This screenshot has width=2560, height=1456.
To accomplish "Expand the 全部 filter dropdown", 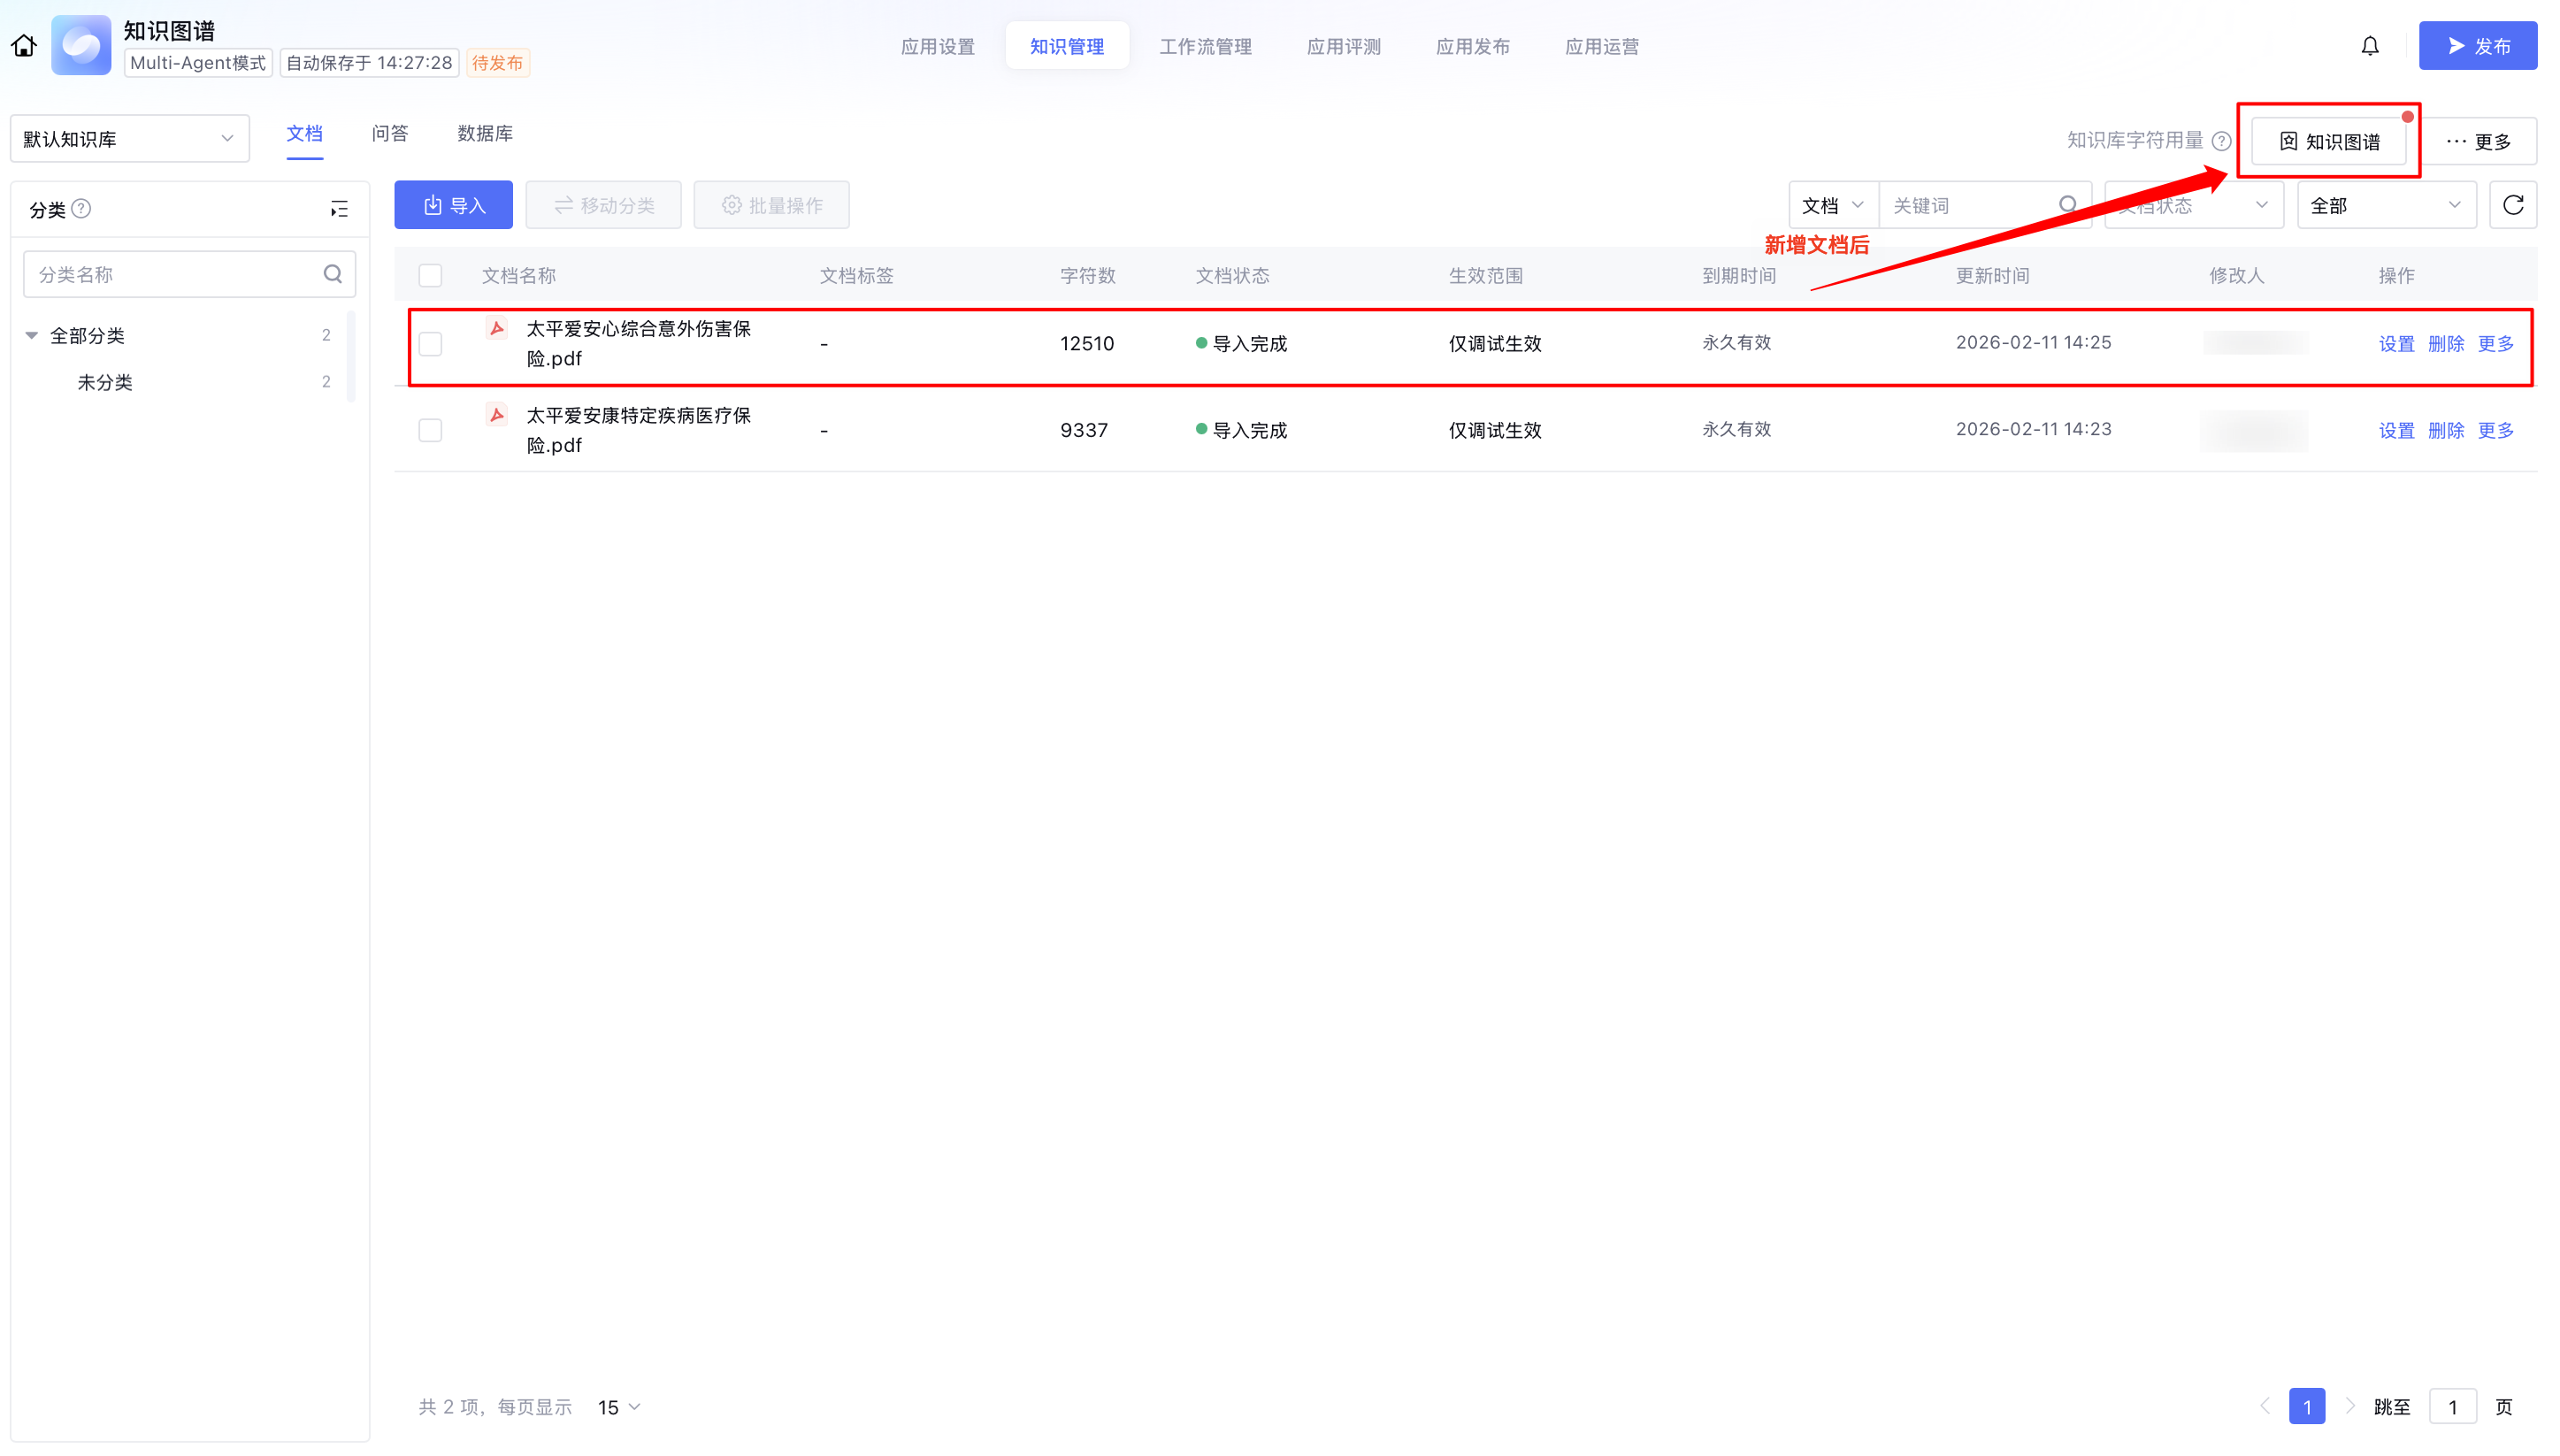I will tap(2385, 205).
